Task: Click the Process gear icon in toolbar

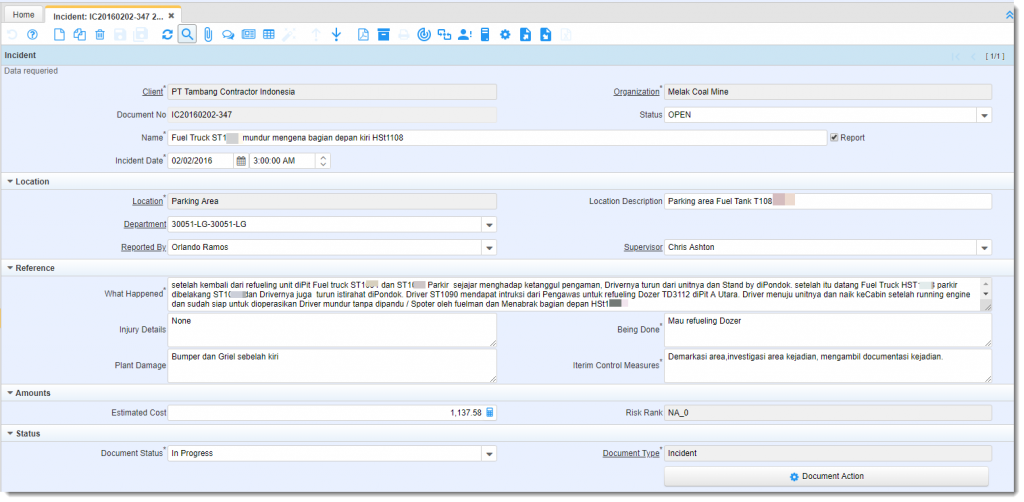Action: pos(505,35)
